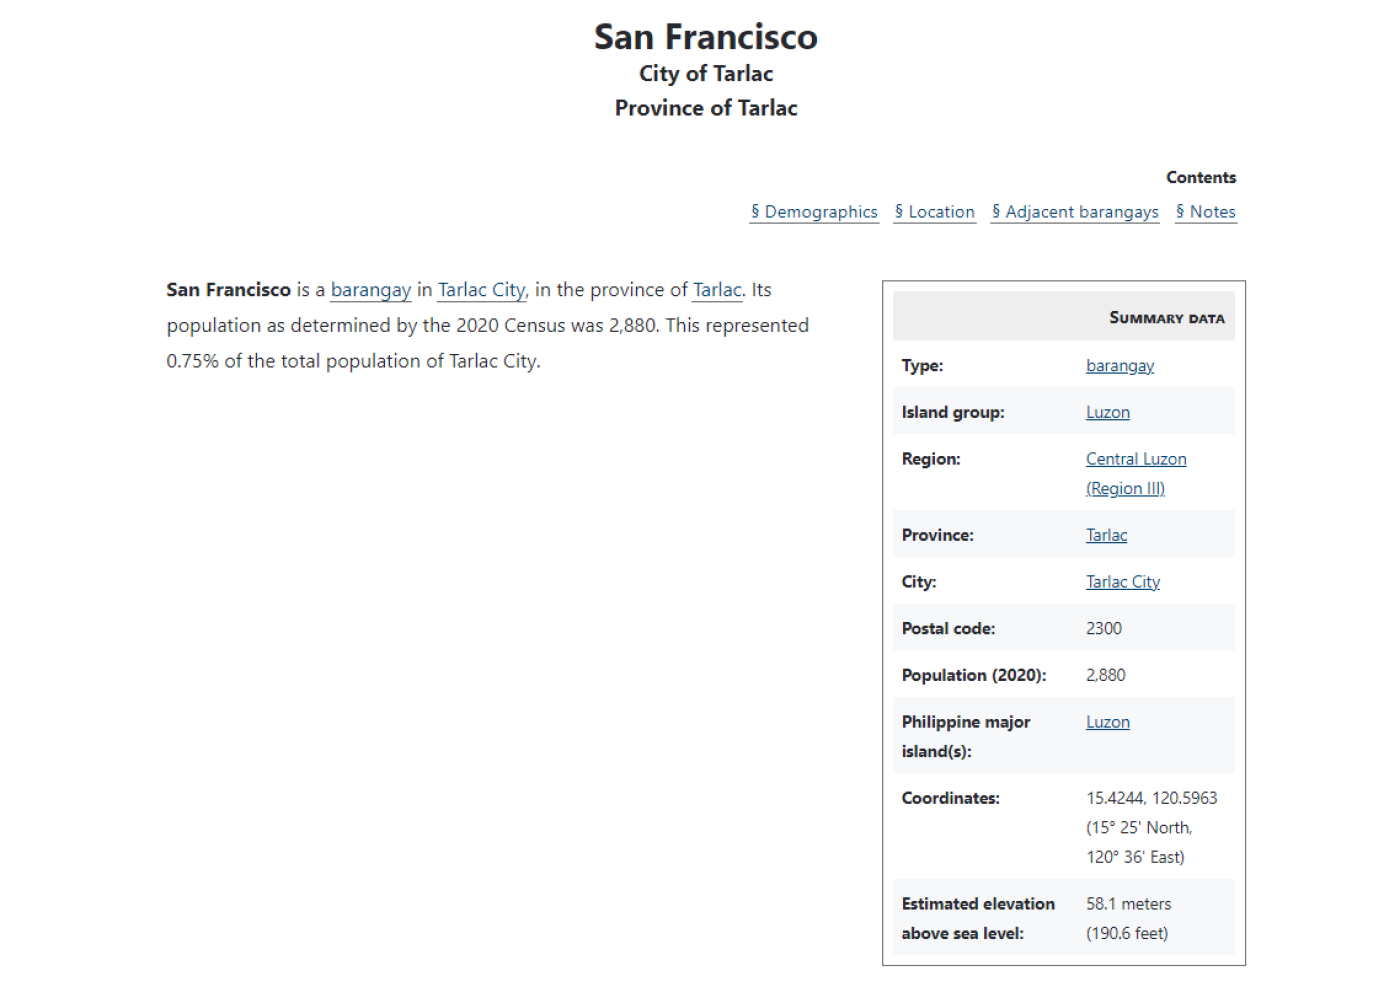Open the Demographics section link
Screen dimensions: 1400x987
pyautogui.click(x=814, y=212)
